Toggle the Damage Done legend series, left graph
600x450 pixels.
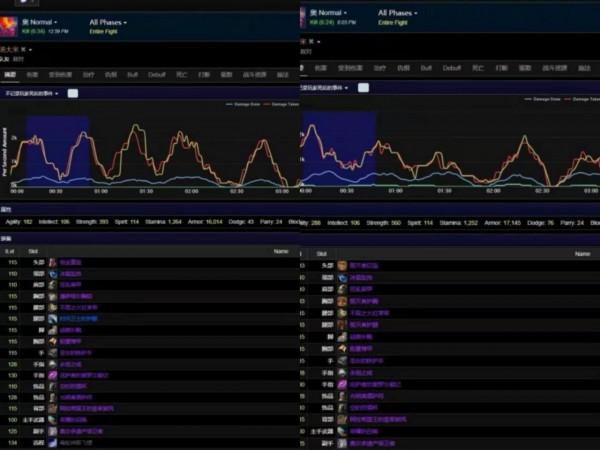243,103
